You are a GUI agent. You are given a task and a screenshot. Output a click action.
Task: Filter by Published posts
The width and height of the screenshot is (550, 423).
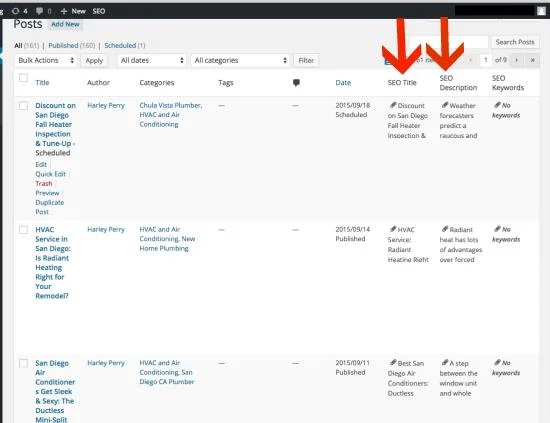(x=63, y=46)
